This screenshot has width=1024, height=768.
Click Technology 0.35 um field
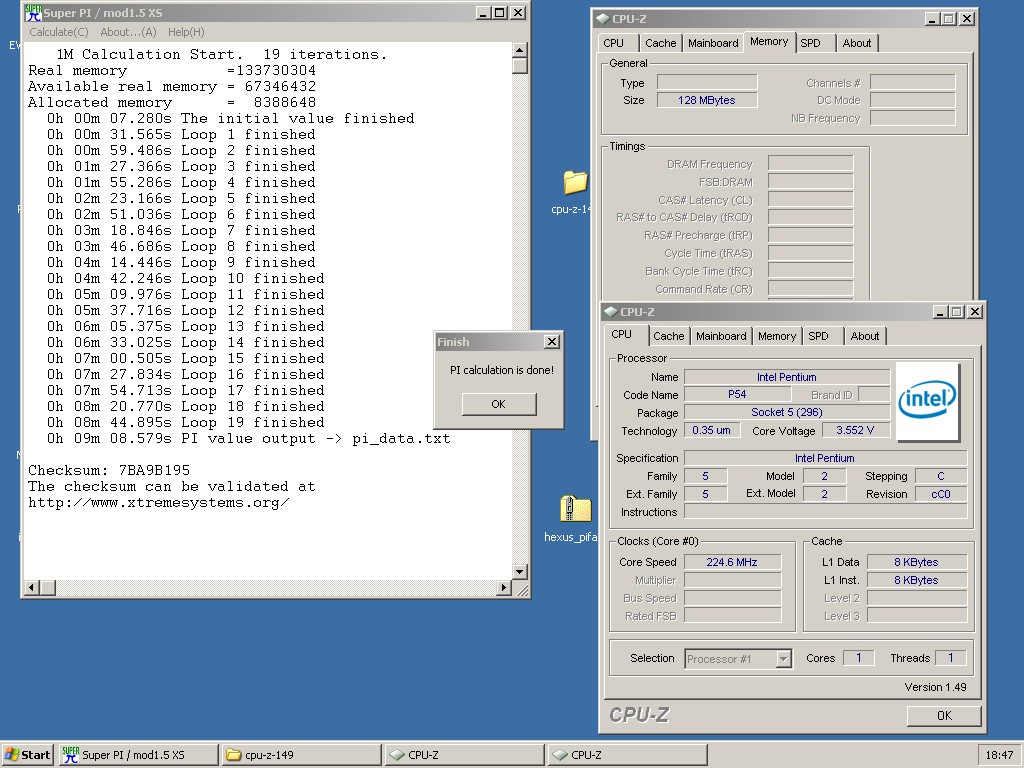[x=711, y=430]
